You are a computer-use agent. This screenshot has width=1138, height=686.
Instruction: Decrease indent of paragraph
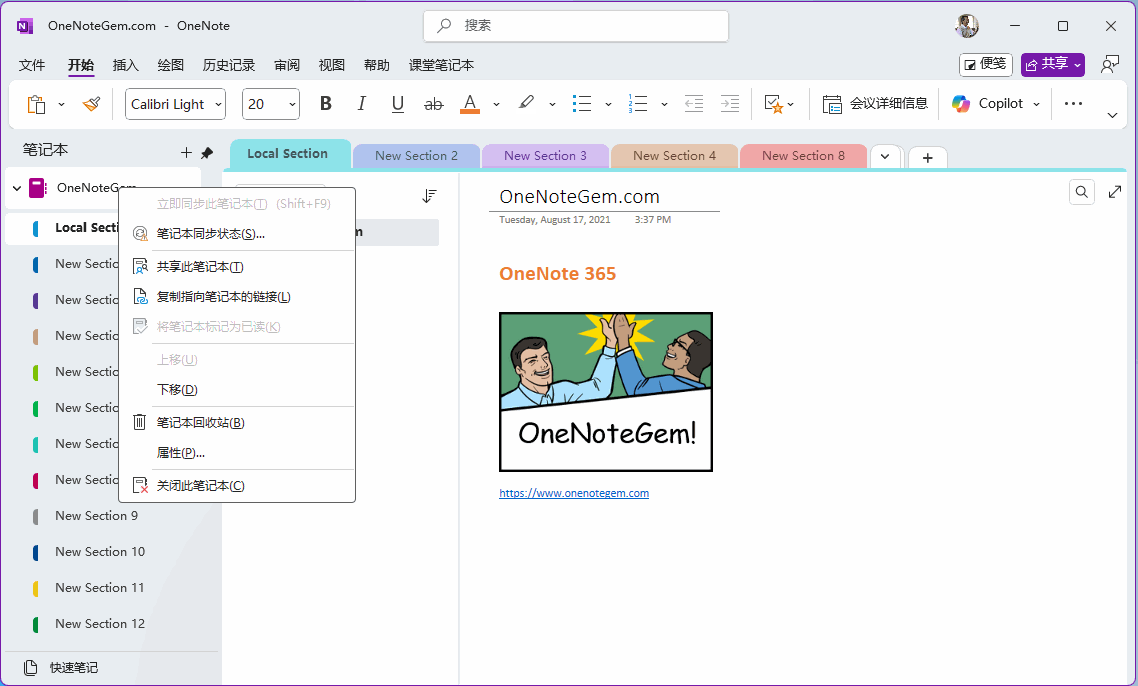[694, 104]
